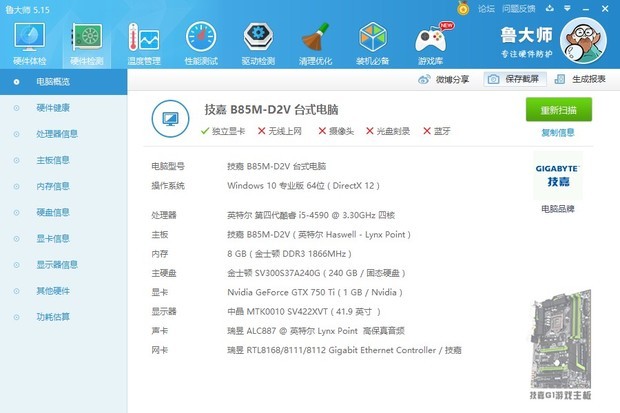Screen dimensions: 620x413
Task: Click the 光盘刻录 feature indicator
Action: point(388,131)
